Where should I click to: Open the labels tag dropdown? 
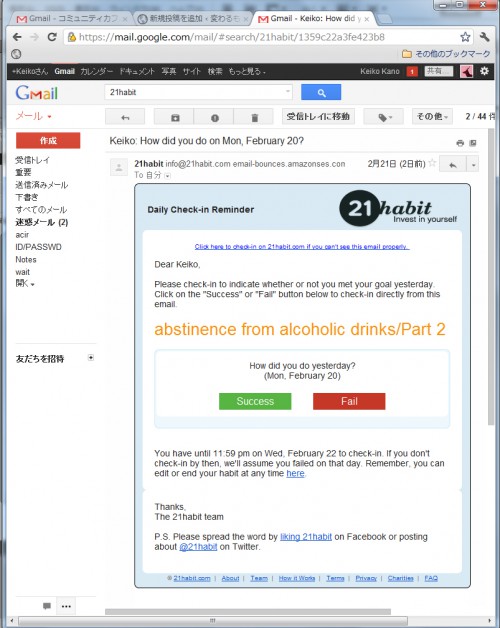[383, 117]
